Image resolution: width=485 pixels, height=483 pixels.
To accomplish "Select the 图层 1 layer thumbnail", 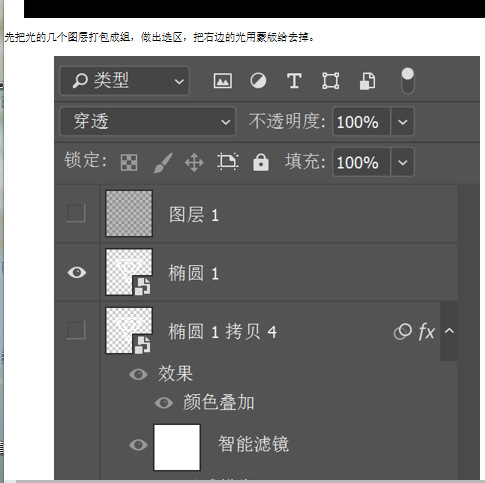I will [x=129, y=213].
